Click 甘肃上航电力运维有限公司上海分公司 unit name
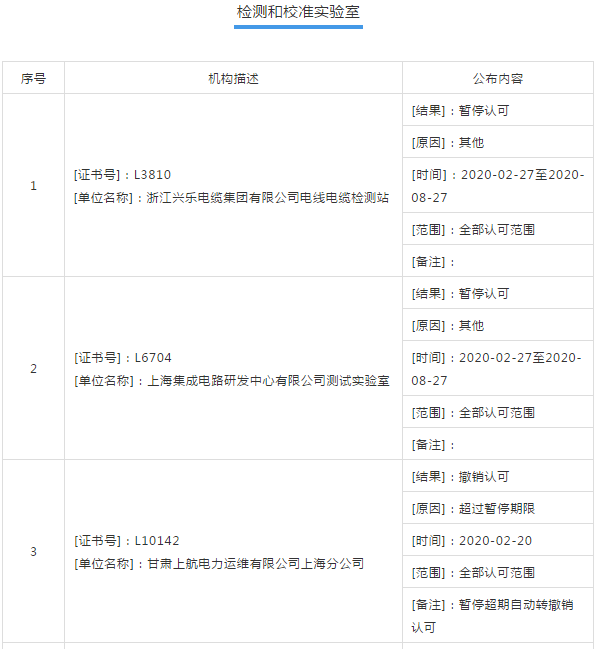Viewport: 597px width, 649px height. point(255,564)
